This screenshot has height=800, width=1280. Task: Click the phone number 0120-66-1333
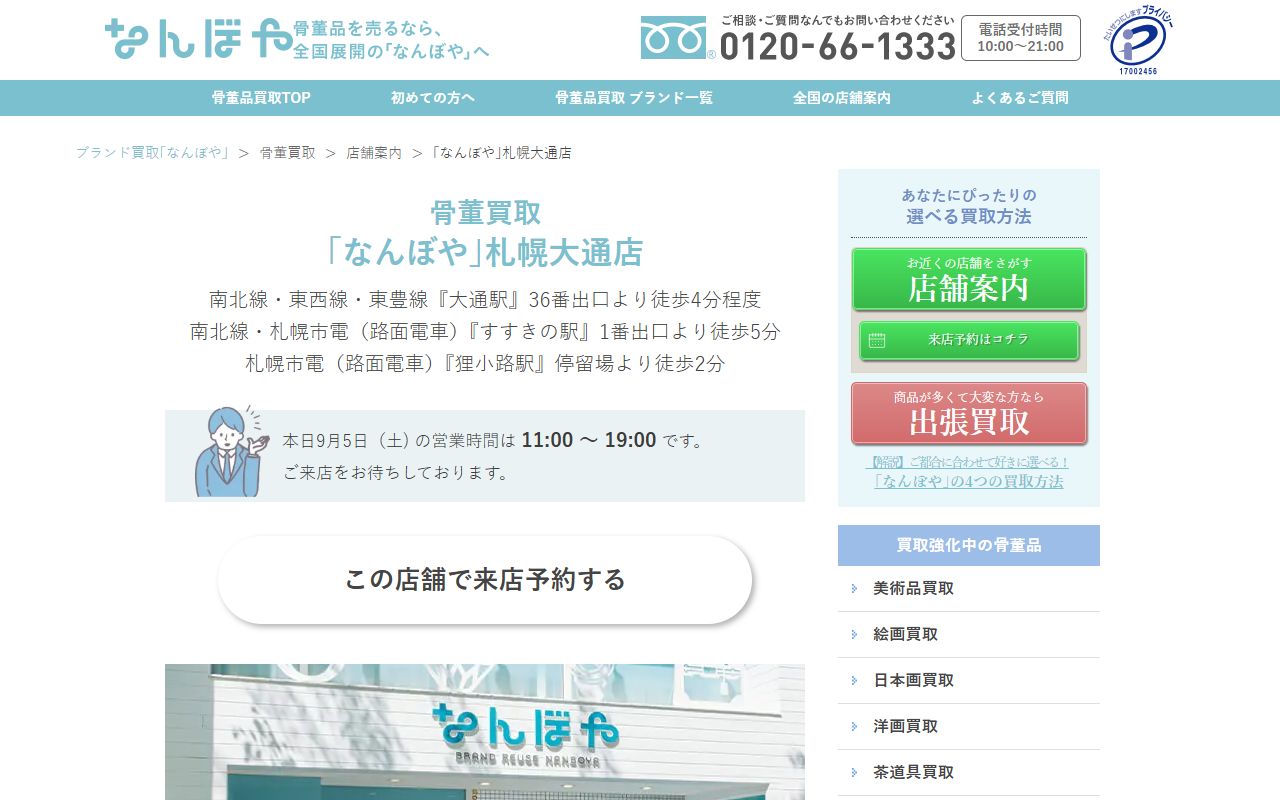(838, 46)
